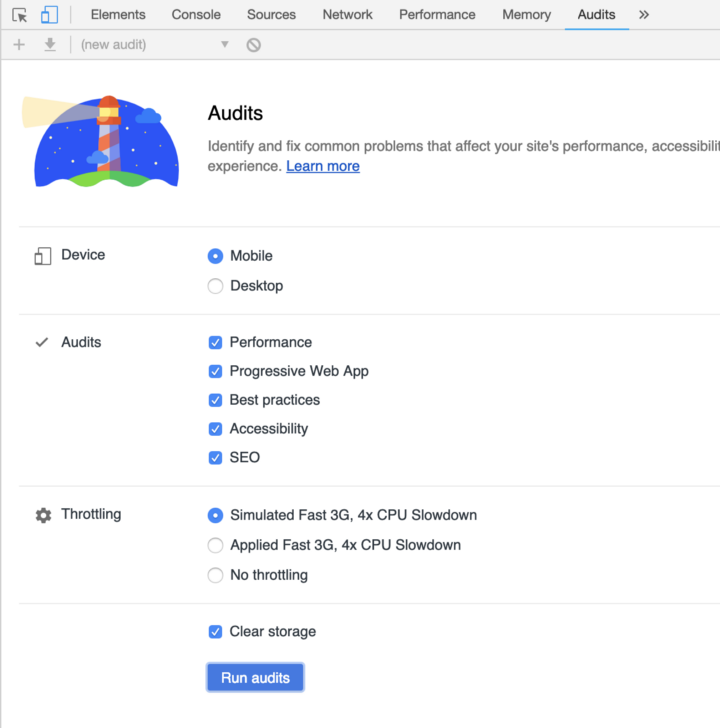Choose Applied Fast 3G throttling option

pyautogui.click(x=215, y=545)
